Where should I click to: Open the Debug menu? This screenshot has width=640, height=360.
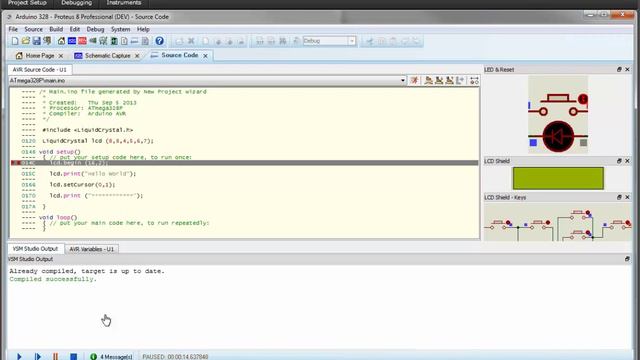tap(95, 29)
